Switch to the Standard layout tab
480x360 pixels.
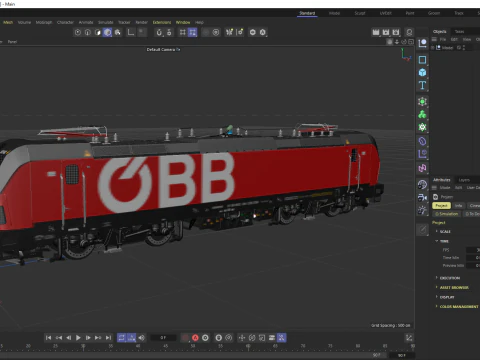pyautogui.click(x=307, y=13)
